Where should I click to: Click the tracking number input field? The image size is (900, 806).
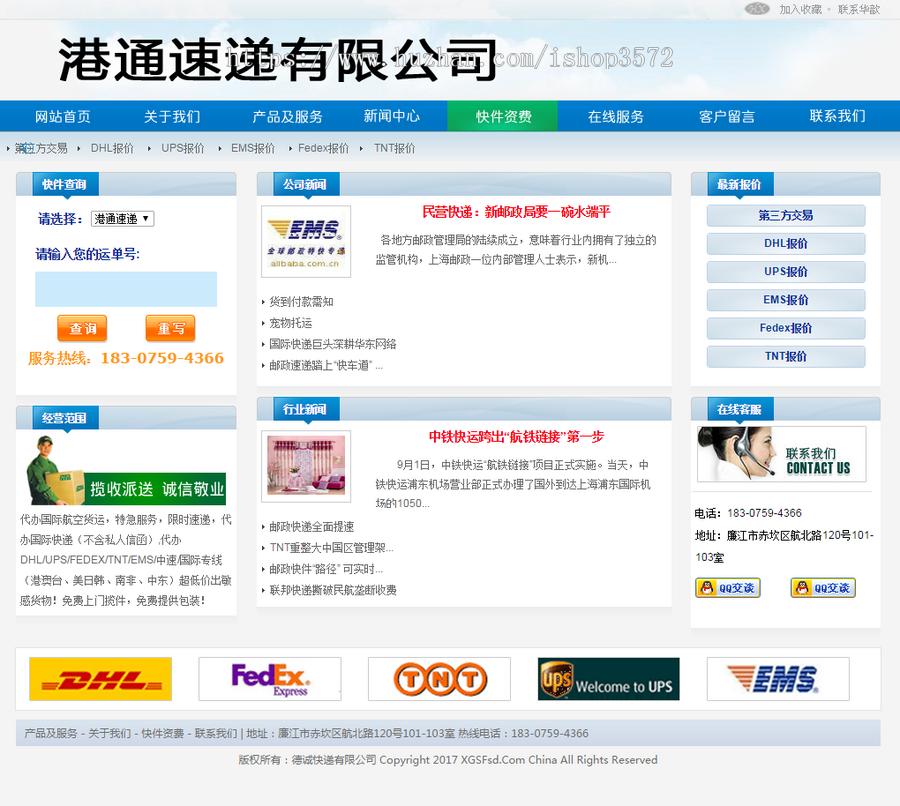pos(126,288)
